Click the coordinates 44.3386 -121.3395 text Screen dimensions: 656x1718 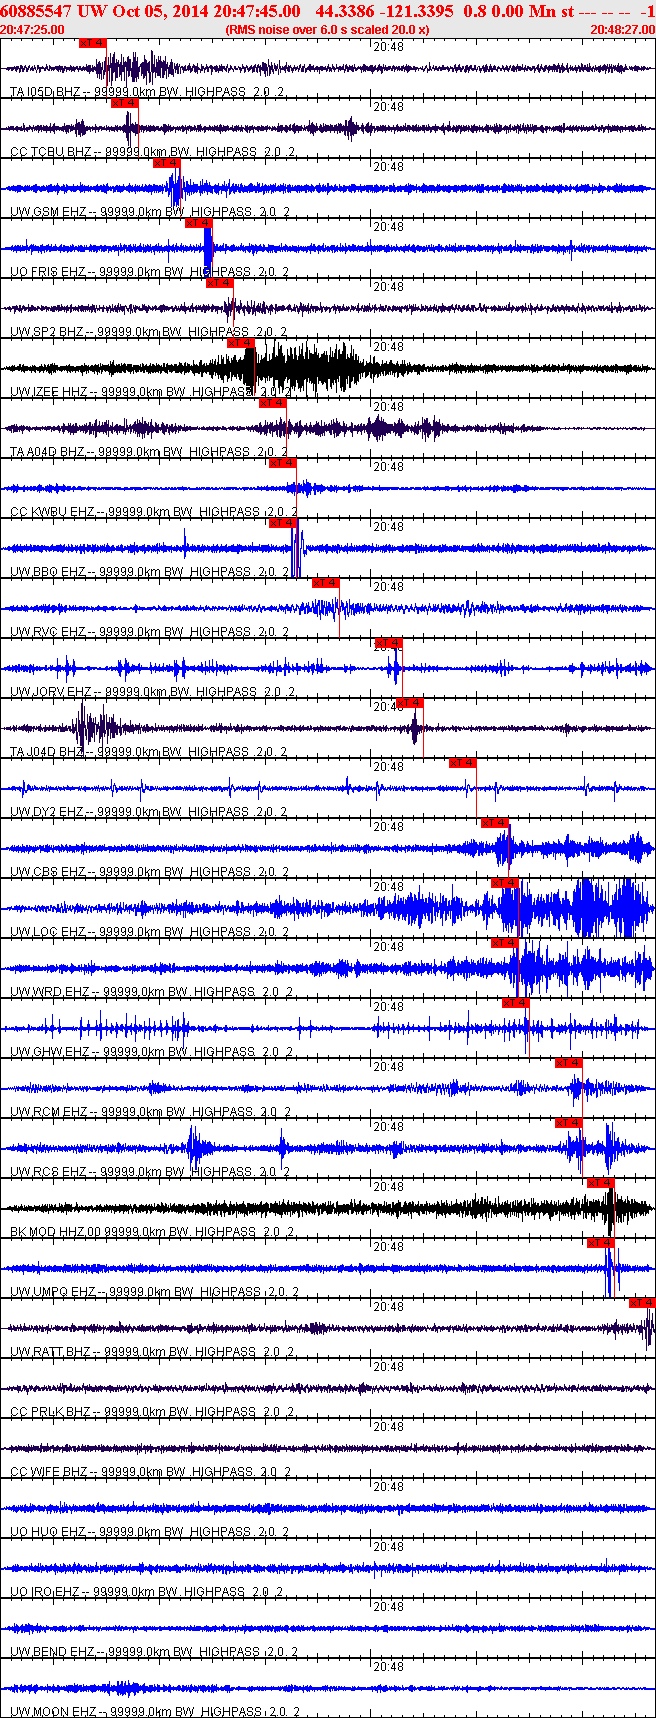pos(384,11)
